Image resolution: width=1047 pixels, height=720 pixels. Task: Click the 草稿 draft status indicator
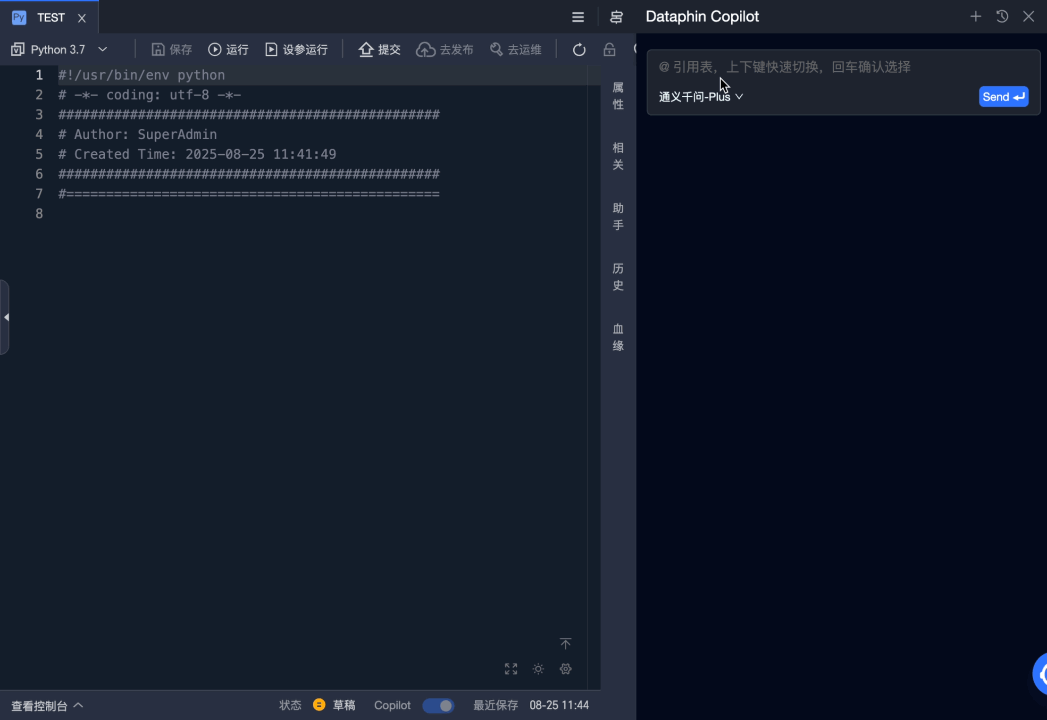point(335,705)
